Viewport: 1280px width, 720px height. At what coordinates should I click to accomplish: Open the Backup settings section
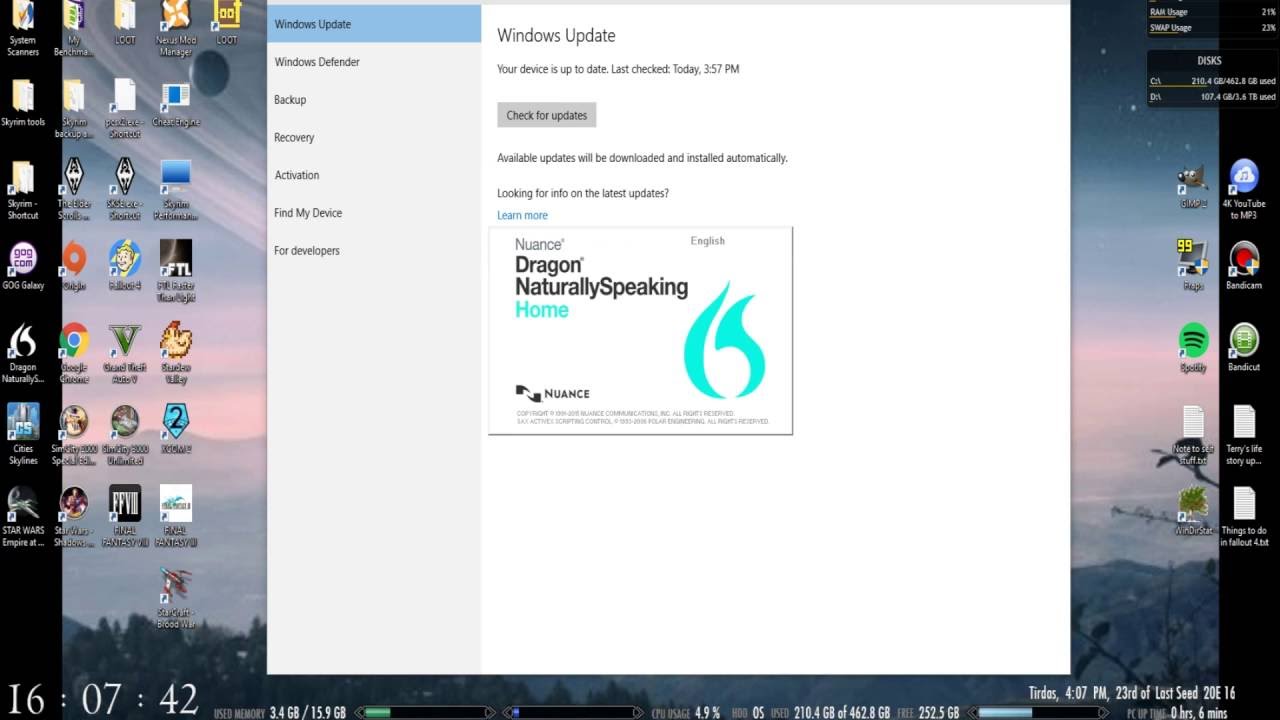(x=374, y=100)
